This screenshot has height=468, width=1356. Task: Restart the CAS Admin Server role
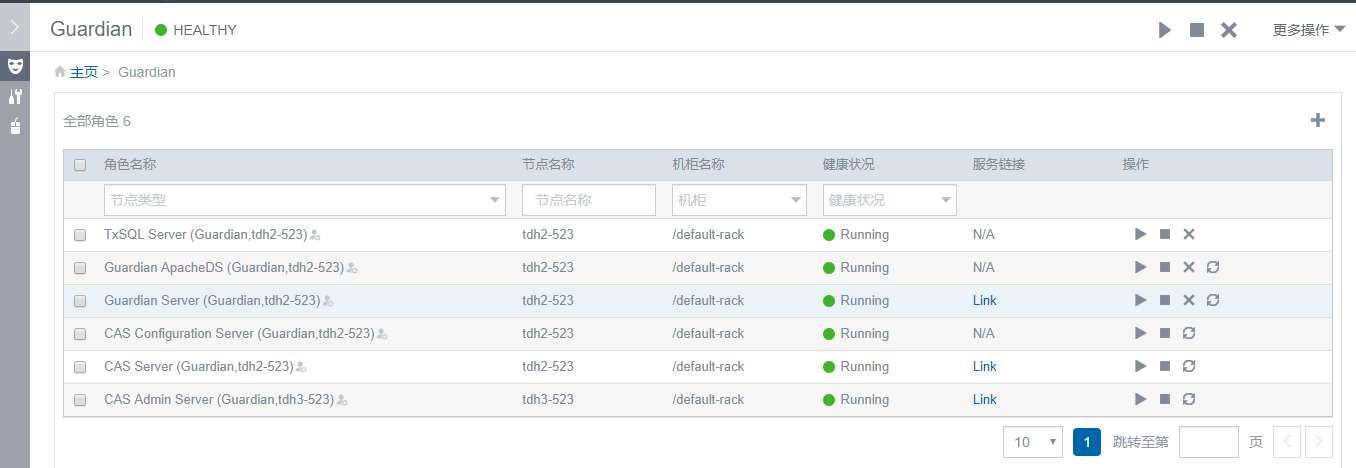tap(1189, 399)
